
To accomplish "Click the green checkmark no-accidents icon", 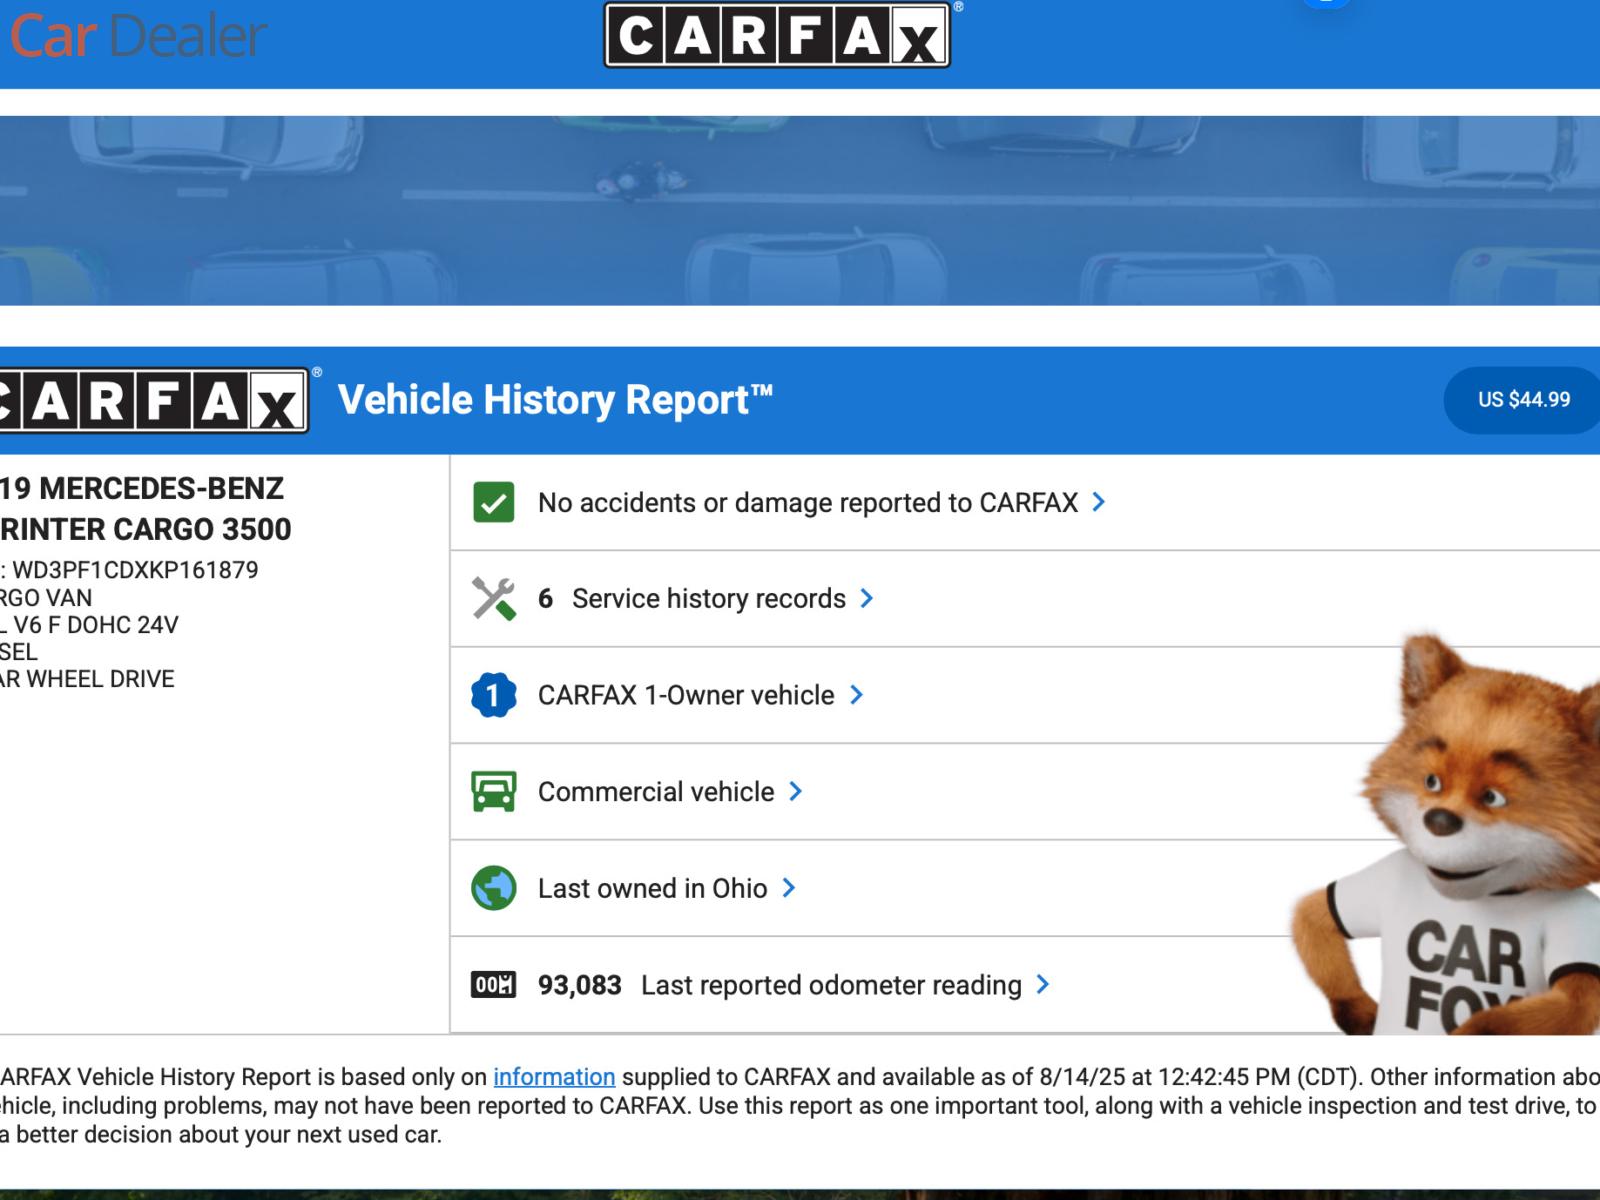I will coord(493,502).
